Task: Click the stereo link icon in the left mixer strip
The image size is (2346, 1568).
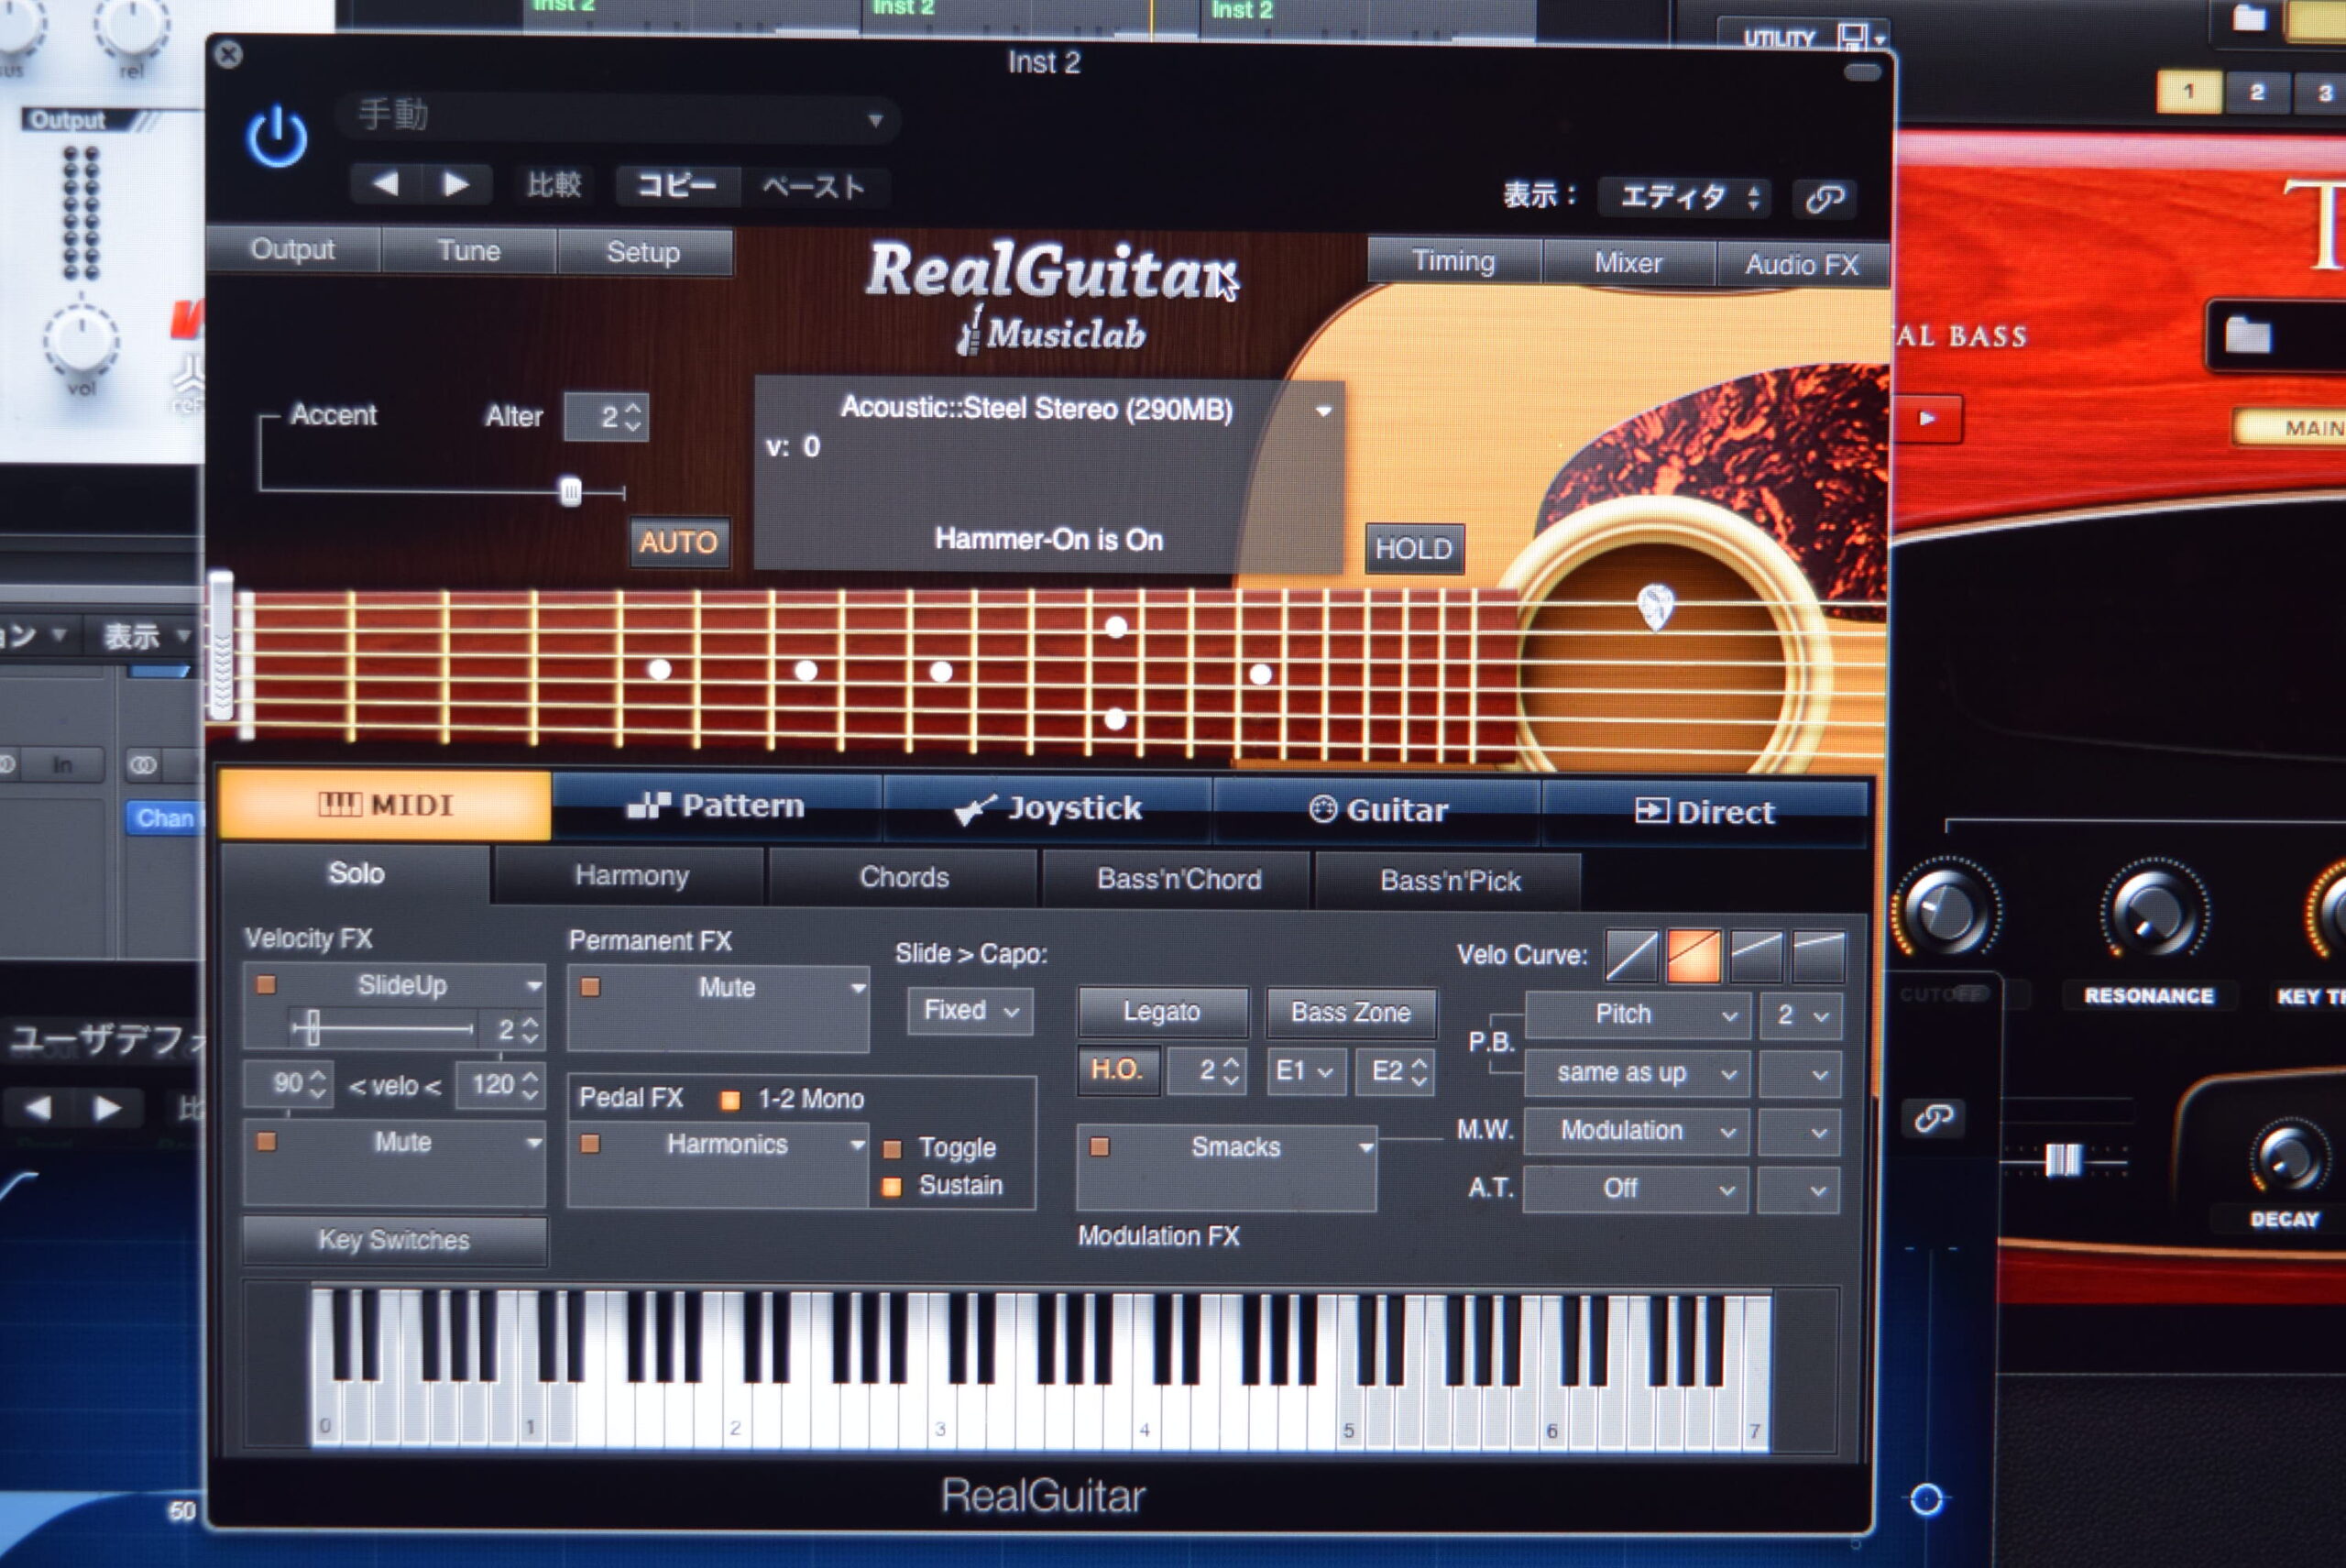Action: point(143,765)
